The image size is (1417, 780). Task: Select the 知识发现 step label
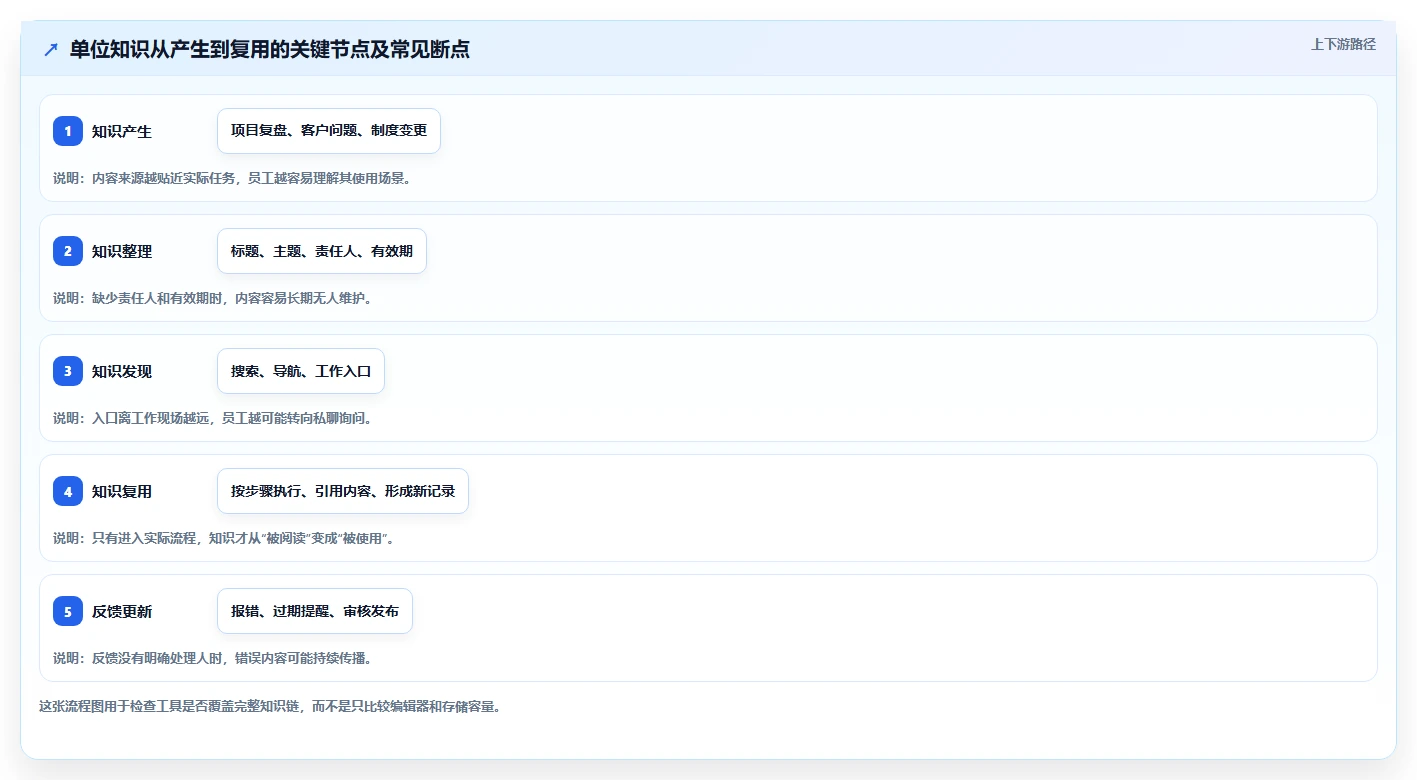[x=122, y=371]
